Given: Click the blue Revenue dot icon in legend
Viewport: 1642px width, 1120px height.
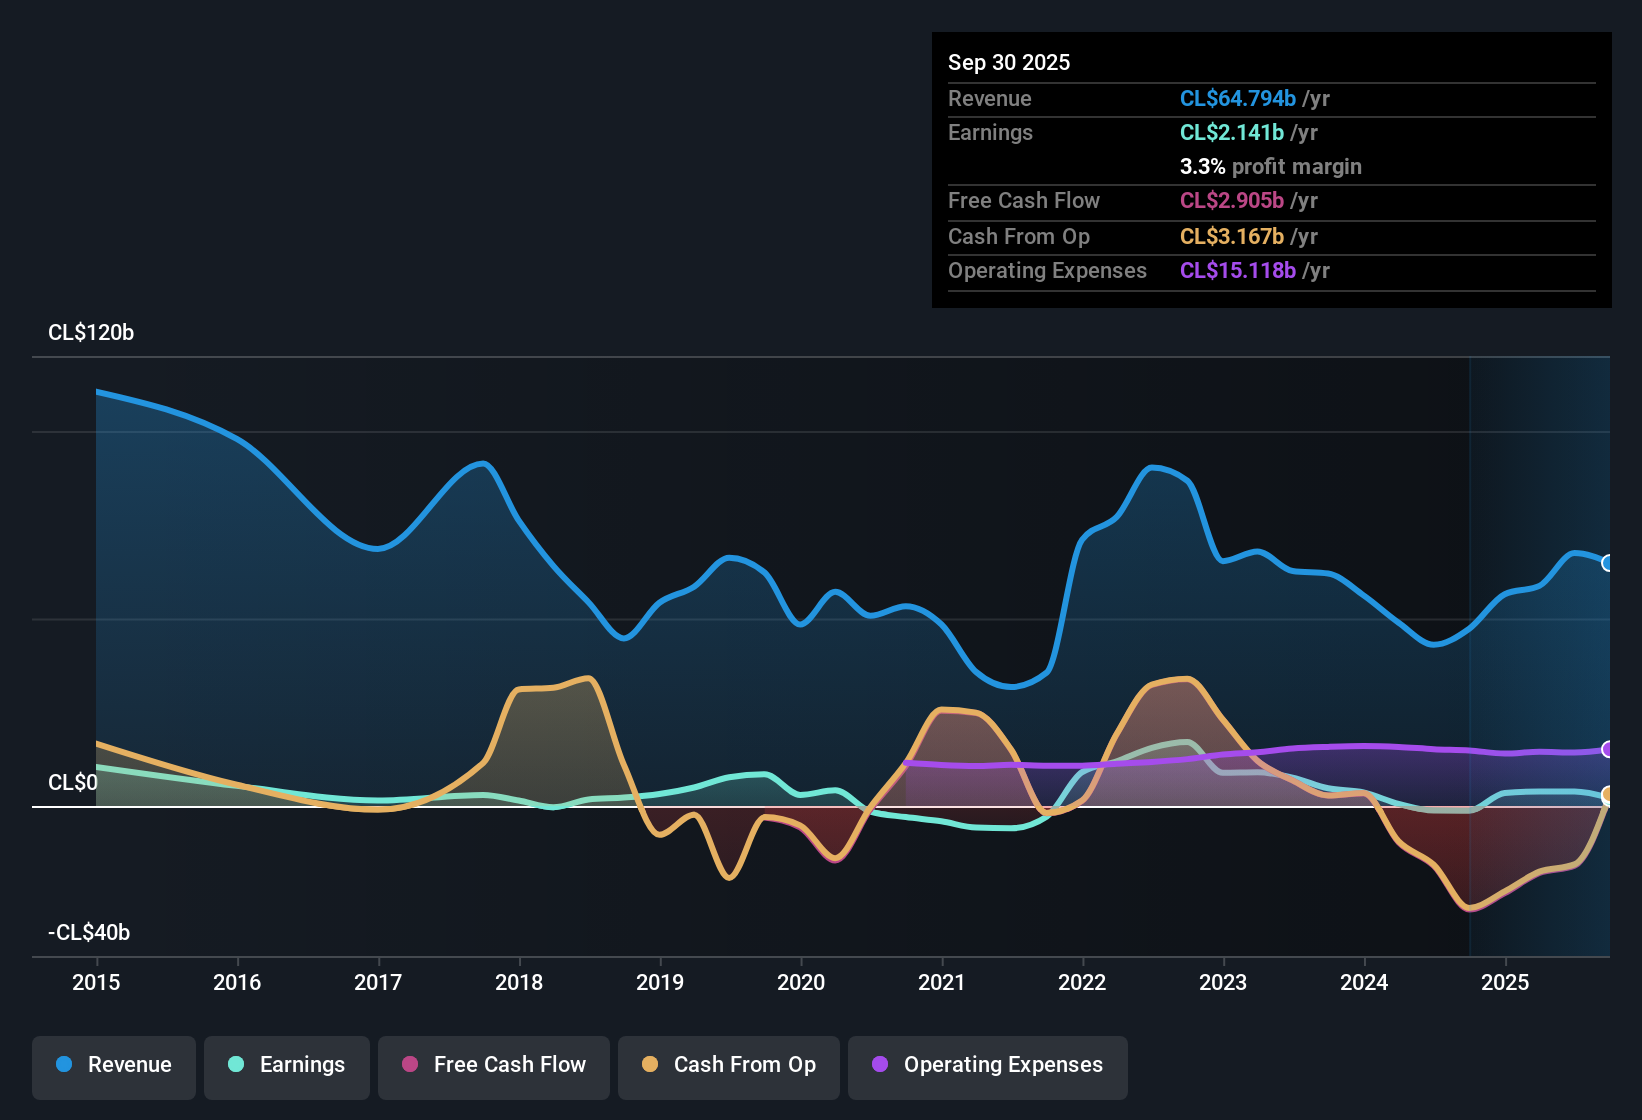Looking at the screenshot, I should (63, 1065).
